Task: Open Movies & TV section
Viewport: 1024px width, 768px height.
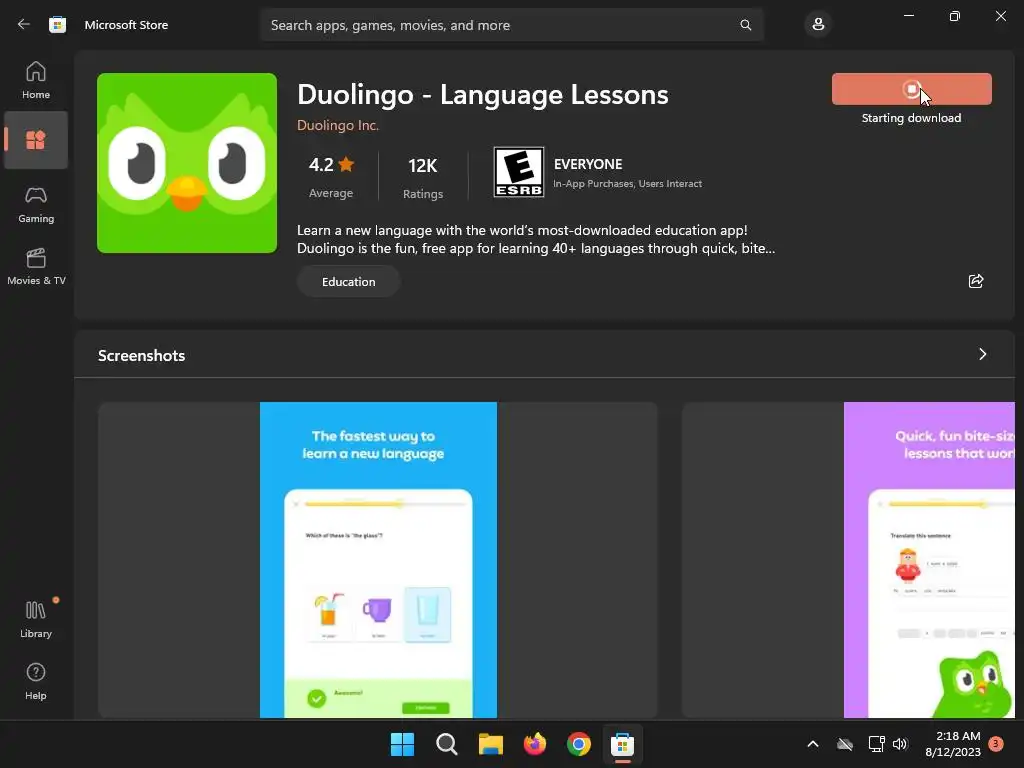Action: point(36,266)
